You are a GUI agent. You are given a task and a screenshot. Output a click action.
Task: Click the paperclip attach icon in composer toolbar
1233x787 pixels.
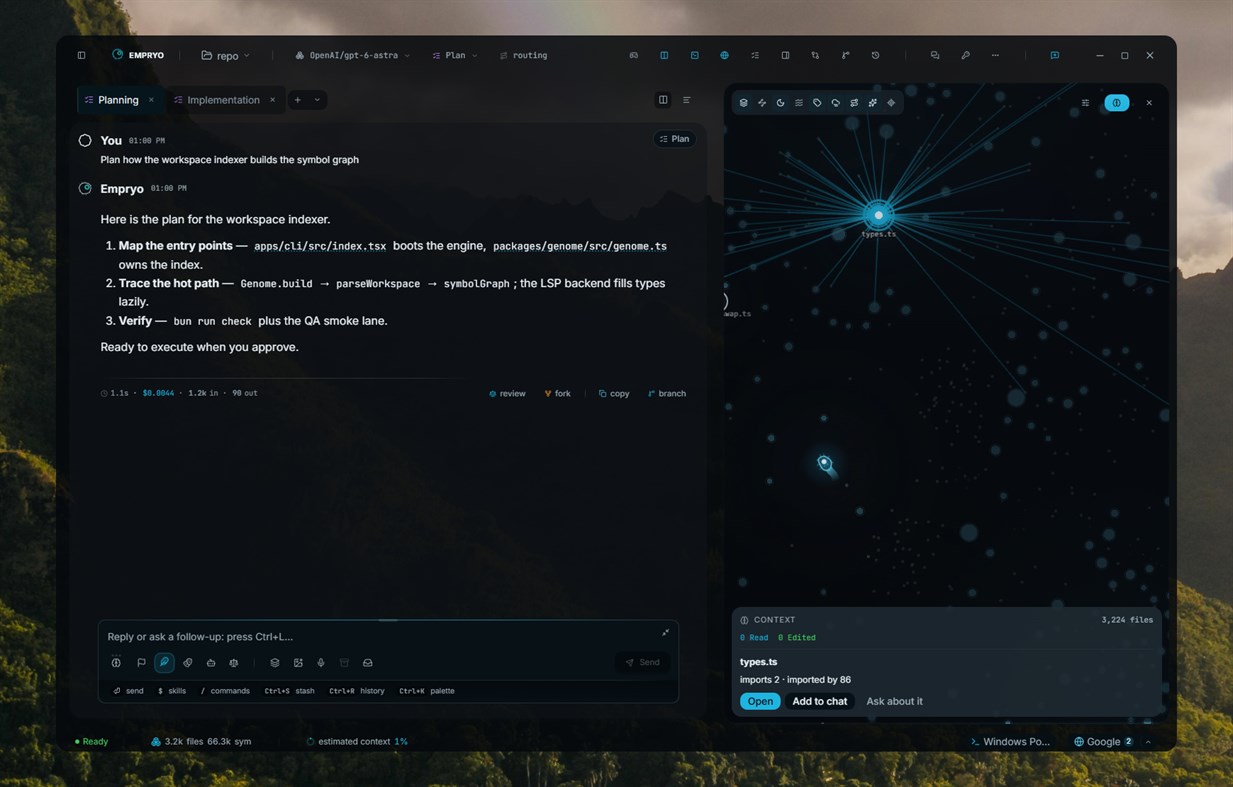[187, 663]
